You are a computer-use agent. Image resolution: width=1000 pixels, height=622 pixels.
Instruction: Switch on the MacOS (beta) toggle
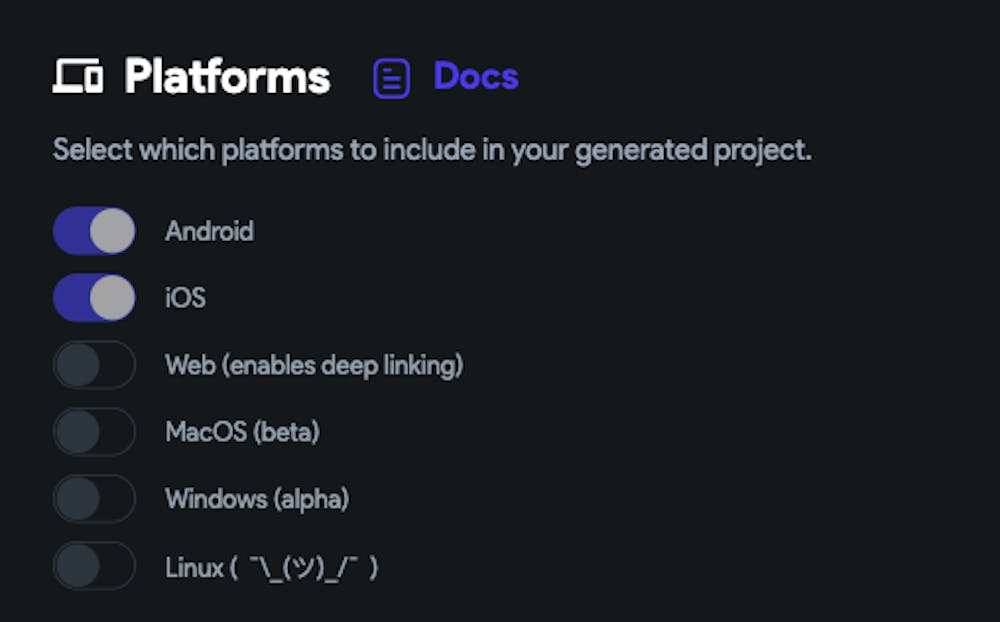coord(94,432)
